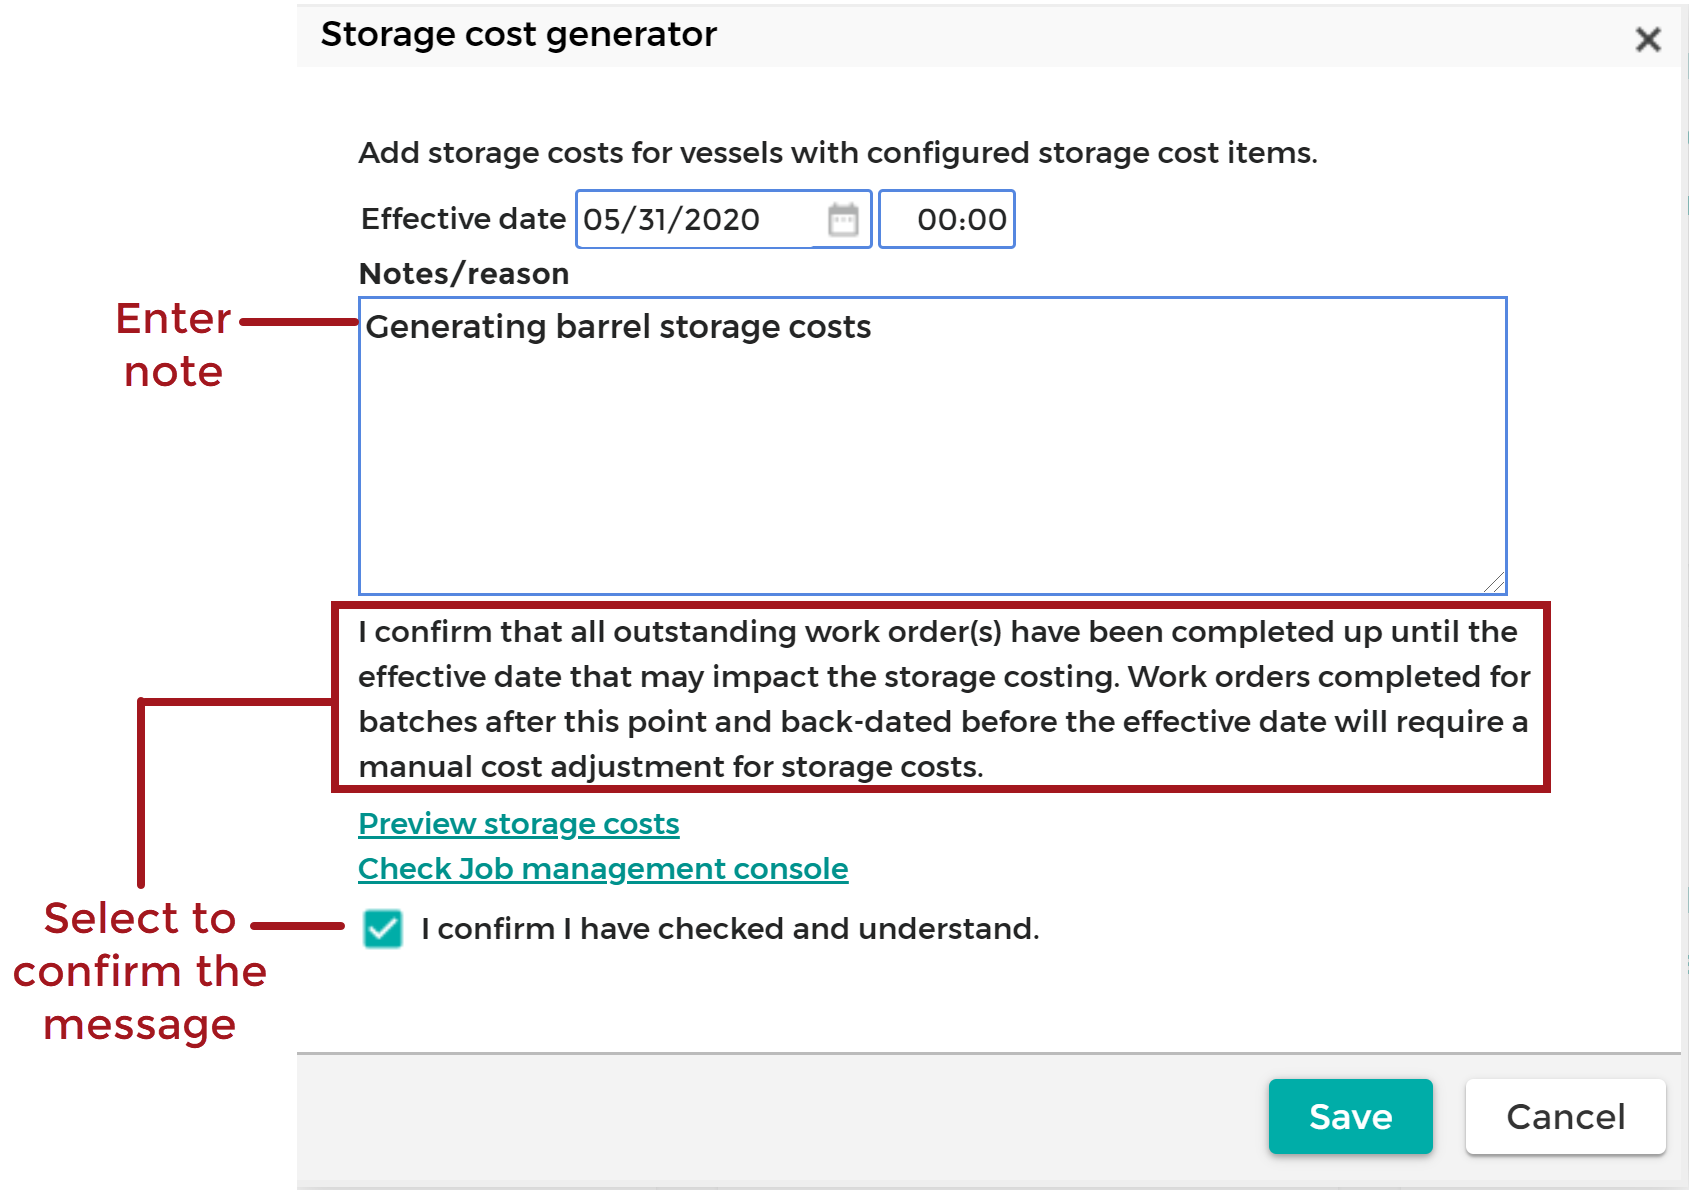
Task: Open the Check Job management console link
Action: pos(603,869)
